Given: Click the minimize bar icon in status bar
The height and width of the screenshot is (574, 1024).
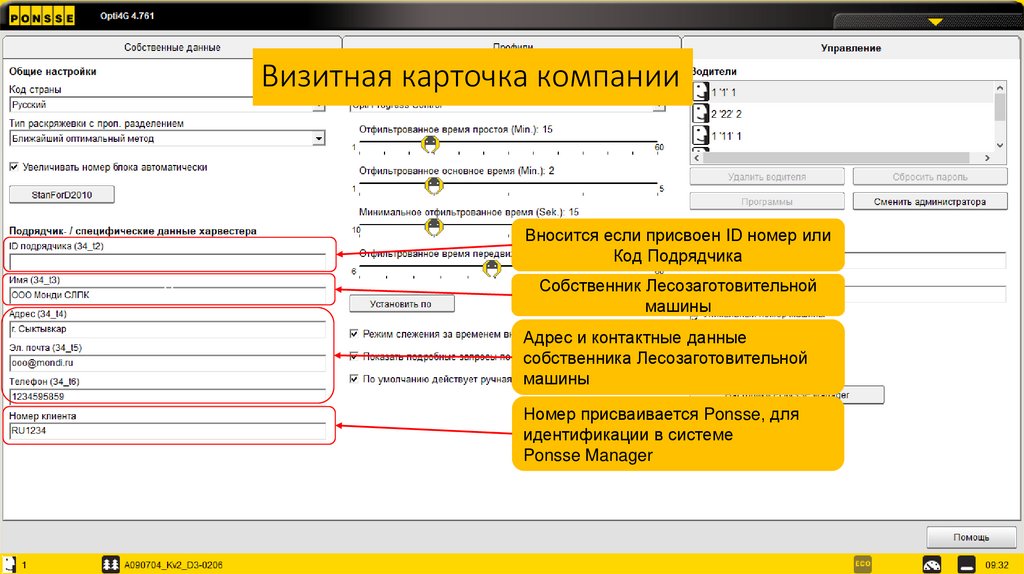Looking at the screenshot, I should [x=967, y=564].
